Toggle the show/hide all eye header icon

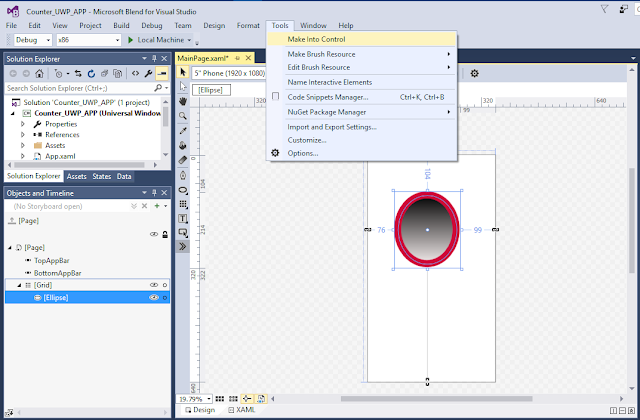pos(153,234)
